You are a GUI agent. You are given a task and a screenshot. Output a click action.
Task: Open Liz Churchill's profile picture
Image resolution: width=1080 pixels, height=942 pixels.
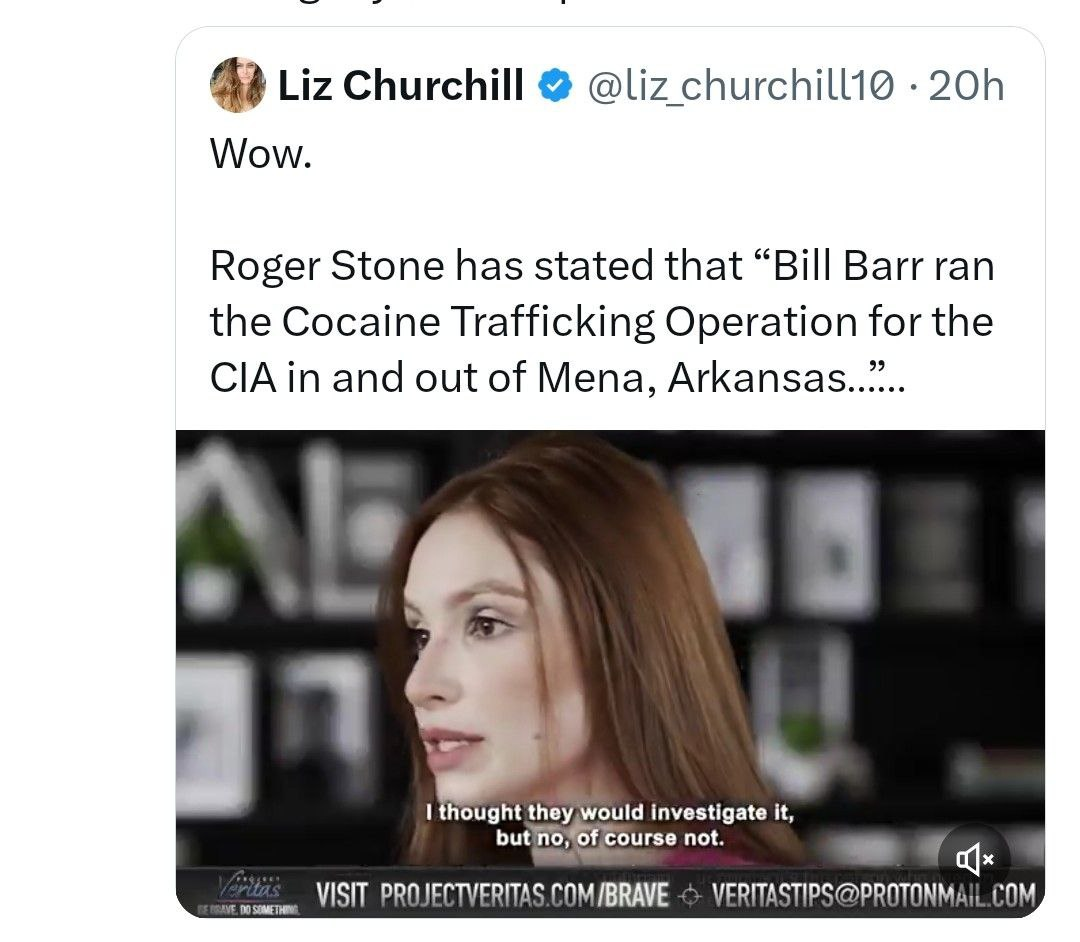pyautogui.click(x=237, y=86)
